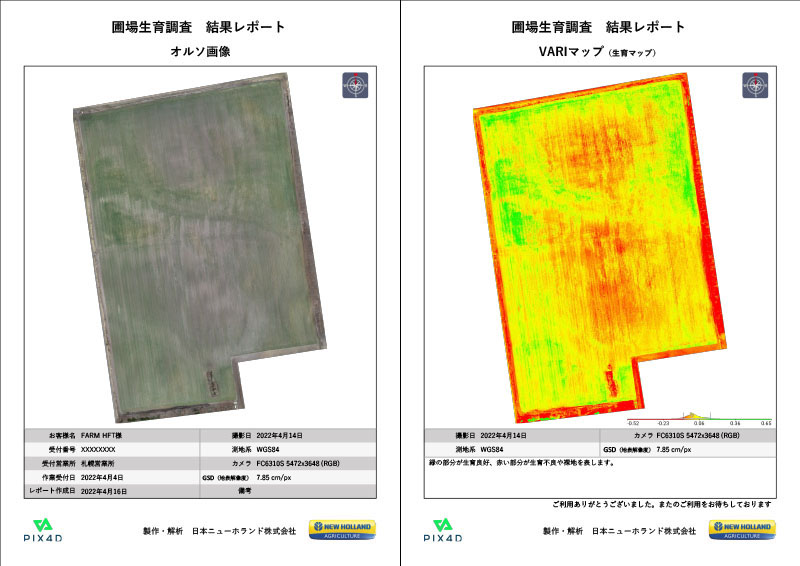
Task: Select the orthomosaic field image
Action: click(x=201, y=248)
